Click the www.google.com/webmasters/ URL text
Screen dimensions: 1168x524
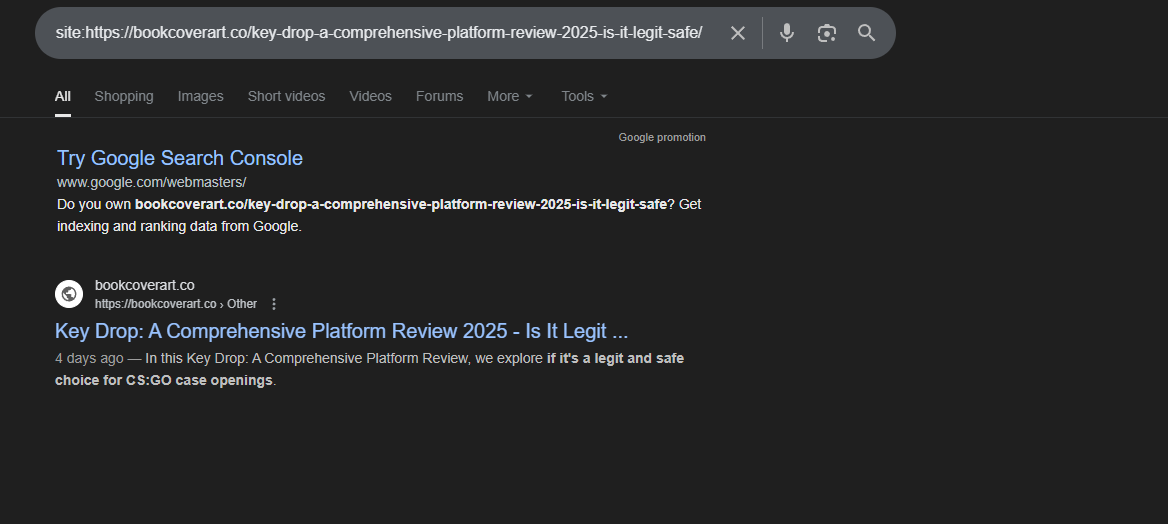pos(151,182)
